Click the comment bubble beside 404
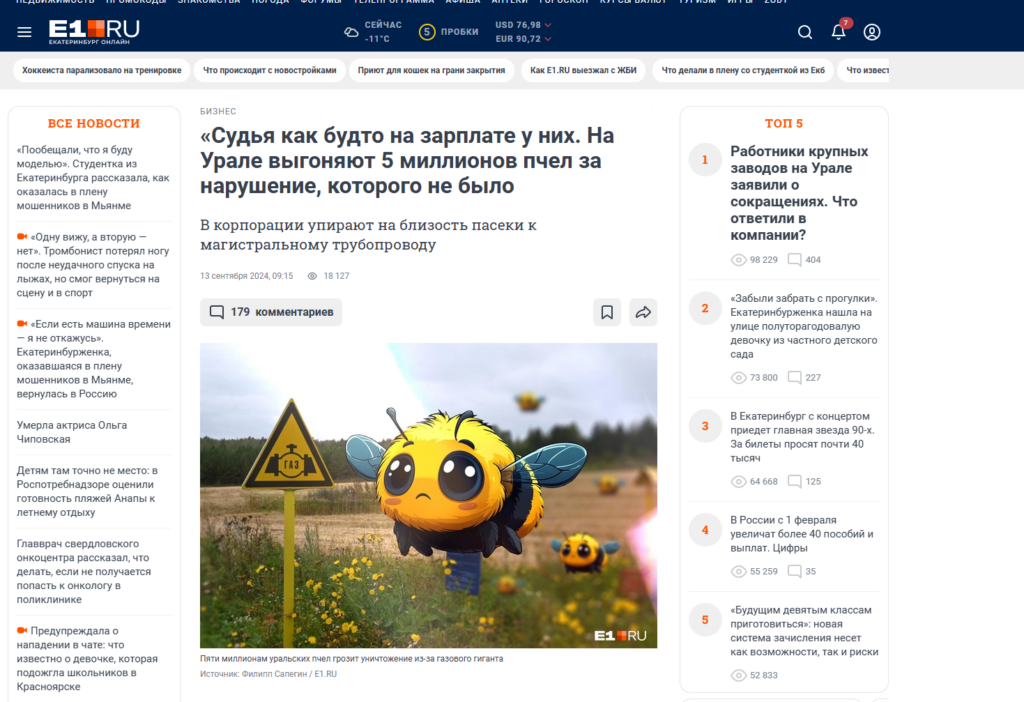Image resolution: width=1024 pixels, height=702 pixels. tap(794, 260)
